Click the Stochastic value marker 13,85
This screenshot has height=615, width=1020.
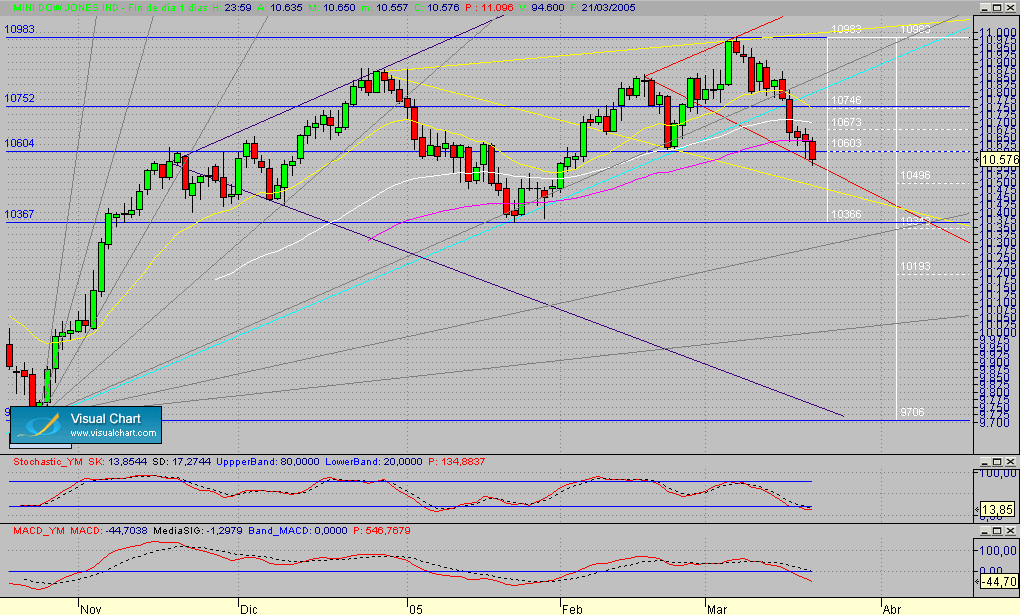pyautogui.click(x=999, y=510)
